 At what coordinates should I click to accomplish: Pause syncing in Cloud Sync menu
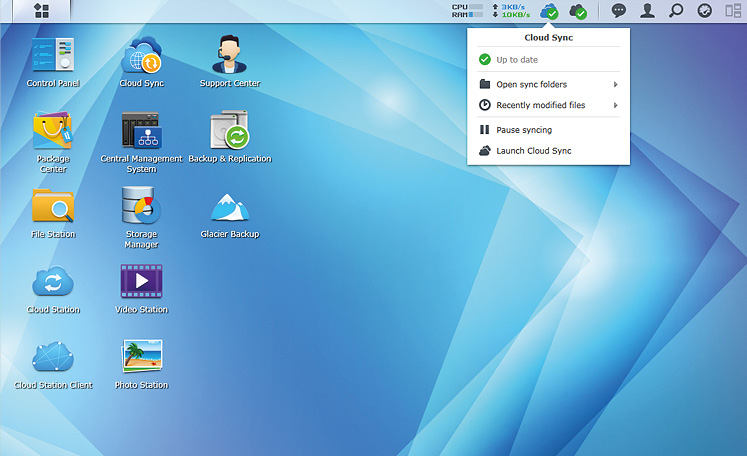coord(524,130)
